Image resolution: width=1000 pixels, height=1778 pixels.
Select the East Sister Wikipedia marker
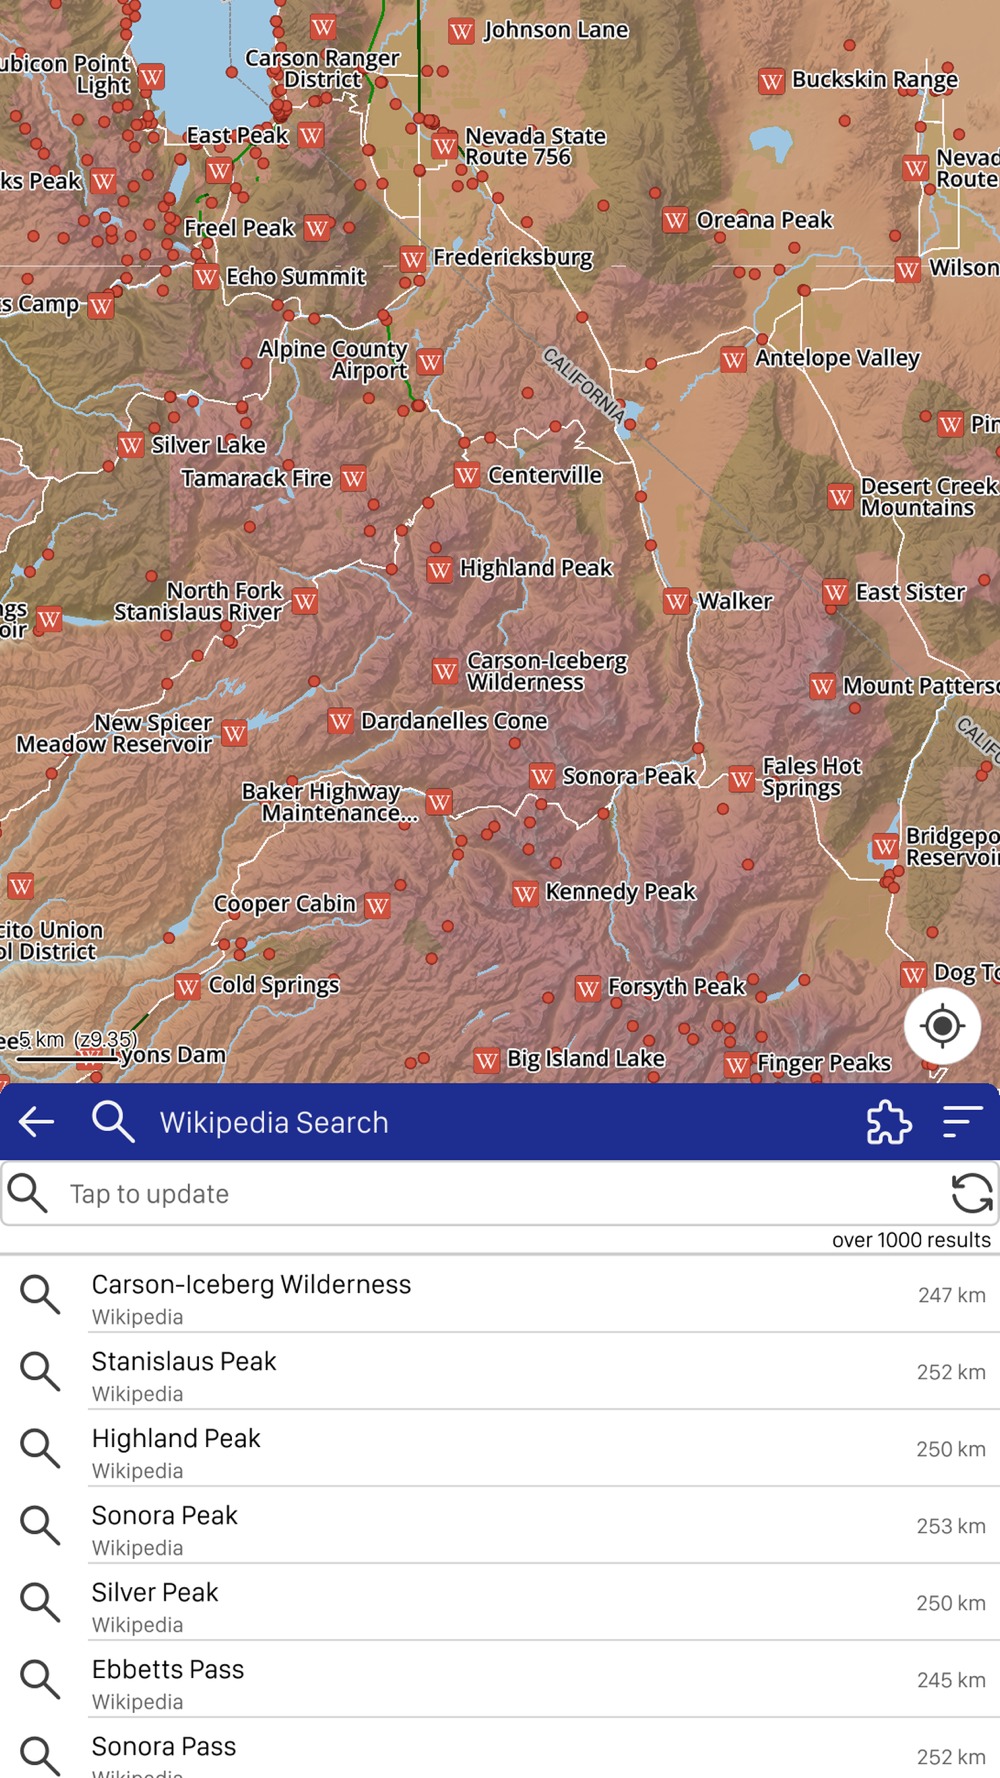[x=835, y=593]
